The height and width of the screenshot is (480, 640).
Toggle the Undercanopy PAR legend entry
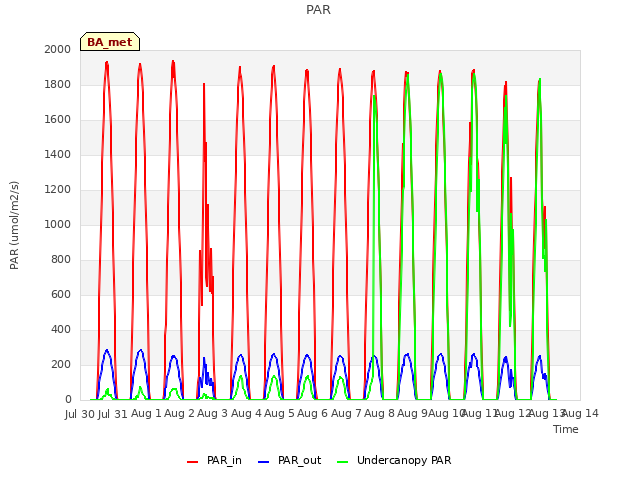(x=394, y=460)
